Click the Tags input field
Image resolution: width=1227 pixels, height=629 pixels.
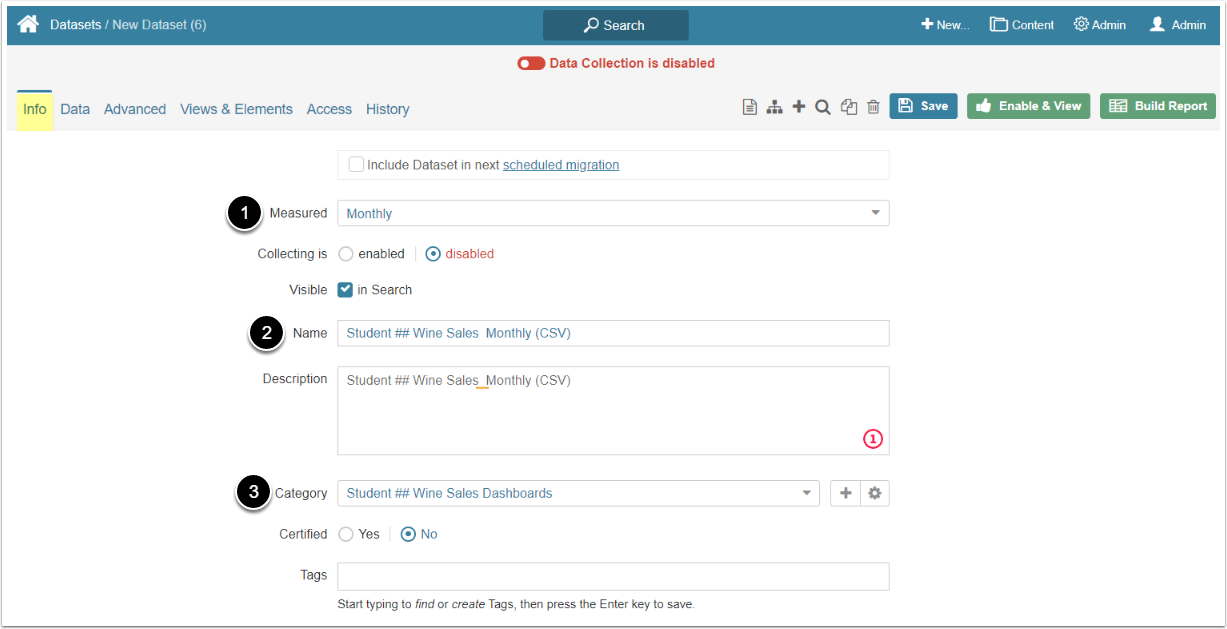[x=613, y=576]
